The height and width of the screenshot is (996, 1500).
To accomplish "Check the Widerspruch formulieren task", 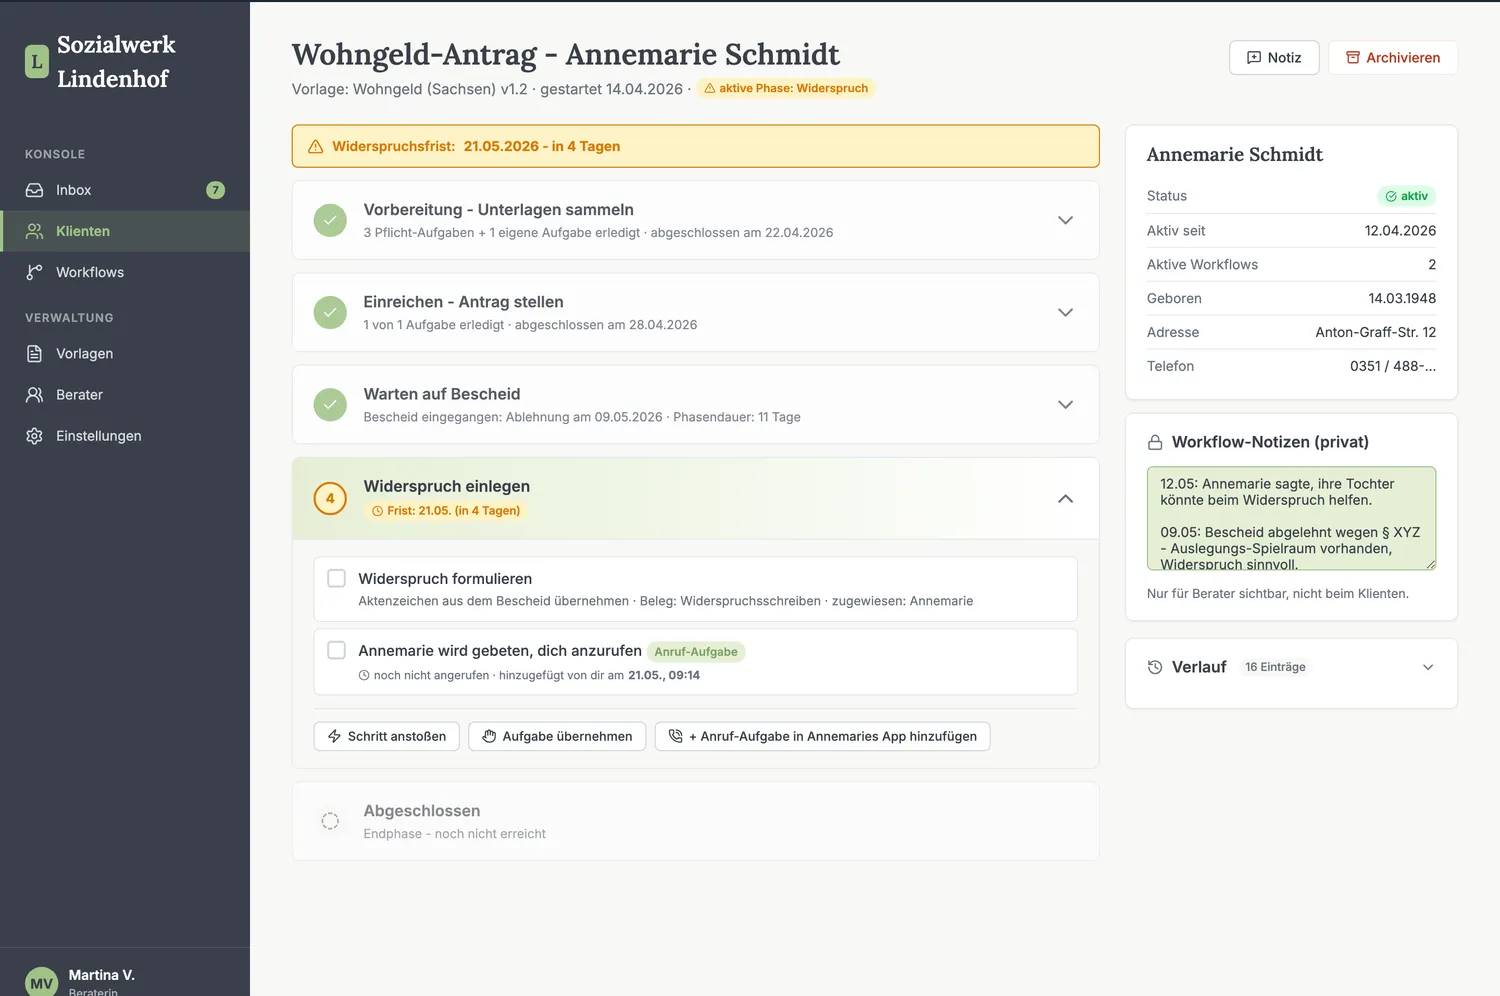I will (x=337, y=578).
